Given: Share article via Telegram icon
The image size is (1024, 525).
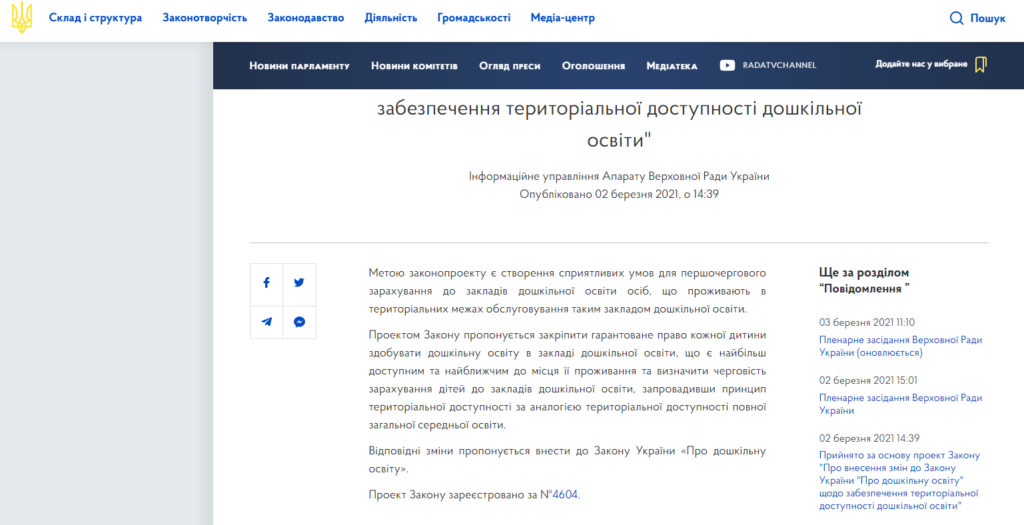Looking at the screenshot, I should click(266, 322).
